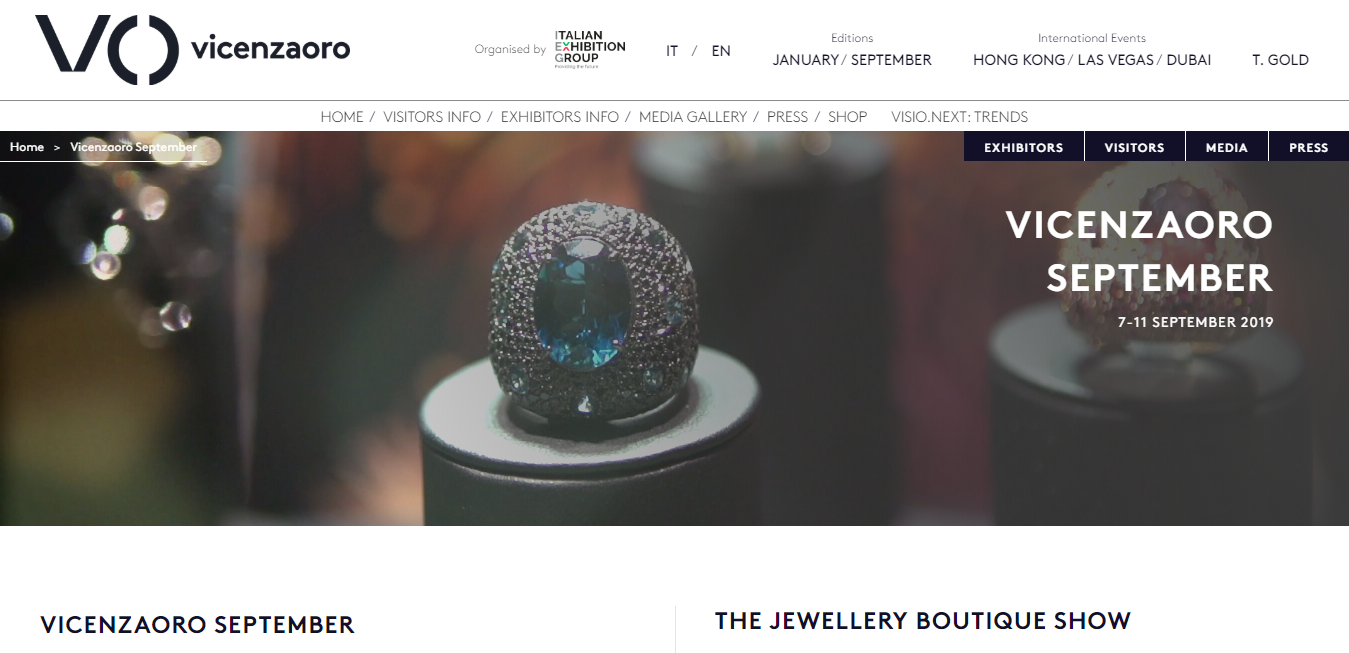Open the JANUARY edition page
Image resolution: width=1349 pixels, height=653 pixels.
pos(806,60)
